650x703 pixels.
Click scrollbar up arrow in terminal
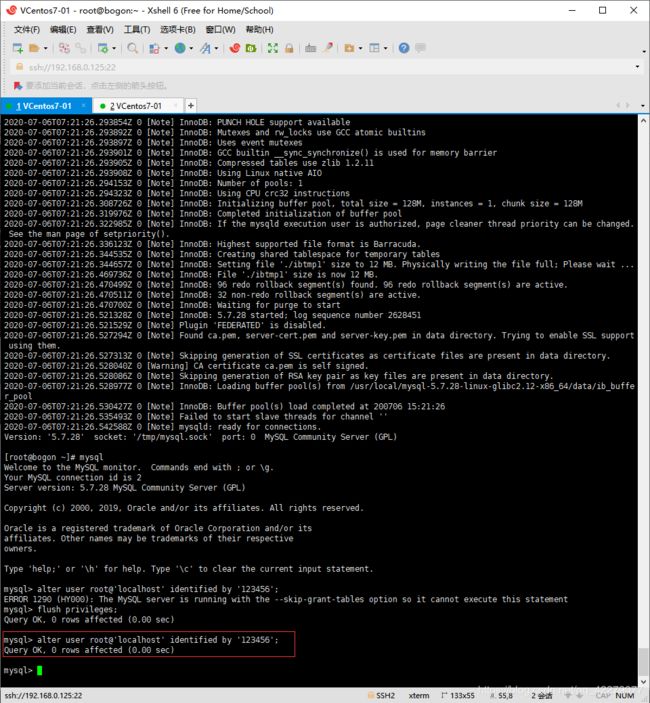[x=644, y=121]
